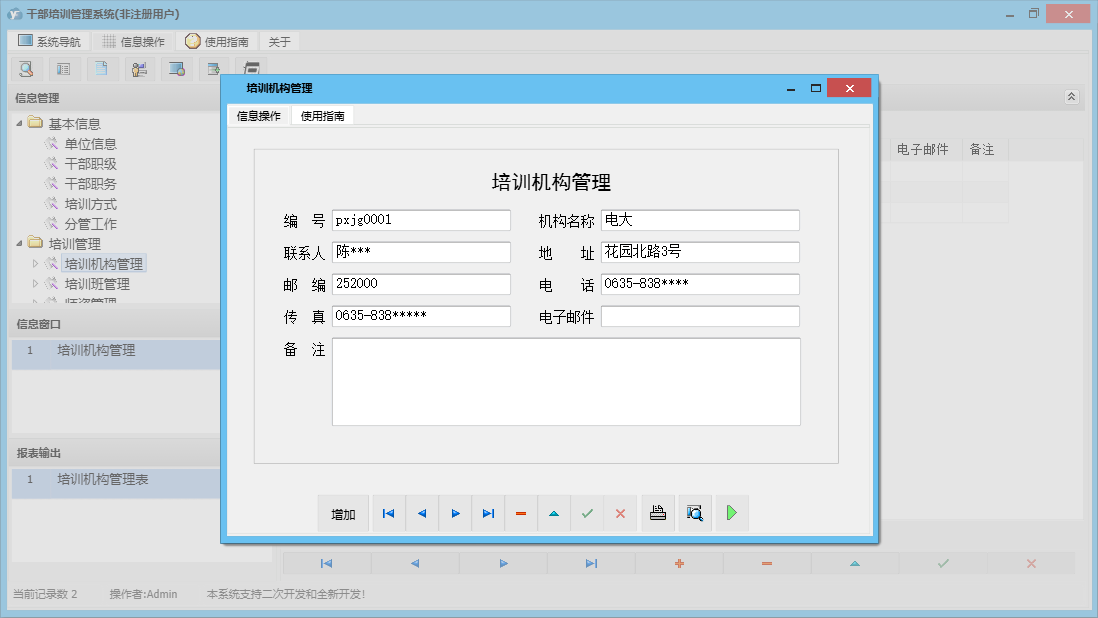Open the 信息操作 menu in the menu bar
The image size is (1098, 618).
pos(135,41)
